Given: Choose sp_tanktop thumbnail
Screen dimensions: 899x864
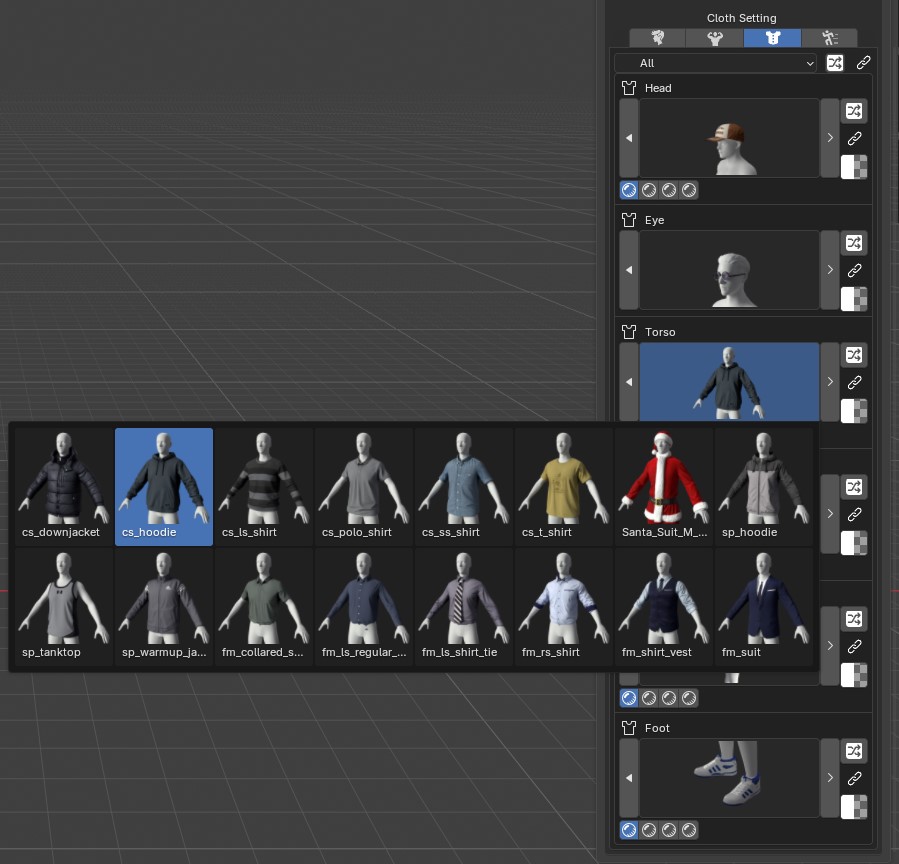Looking at the screenshot, I should coord(64,607).
